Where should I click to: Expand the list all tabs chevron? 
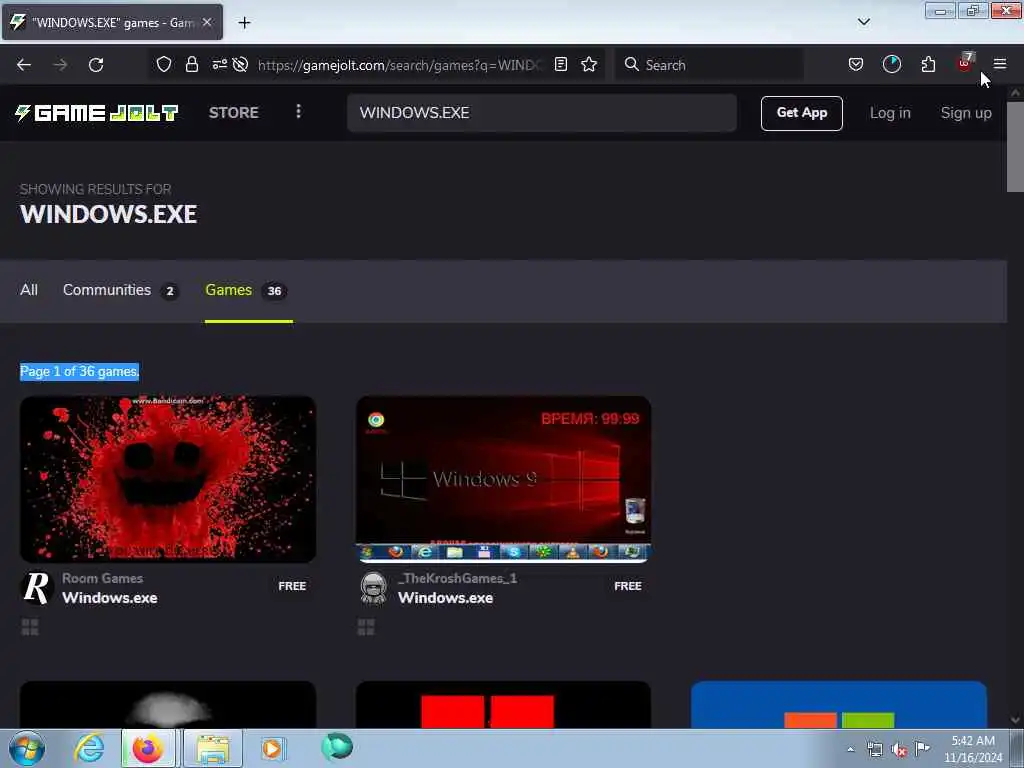(x=863, y=22)
